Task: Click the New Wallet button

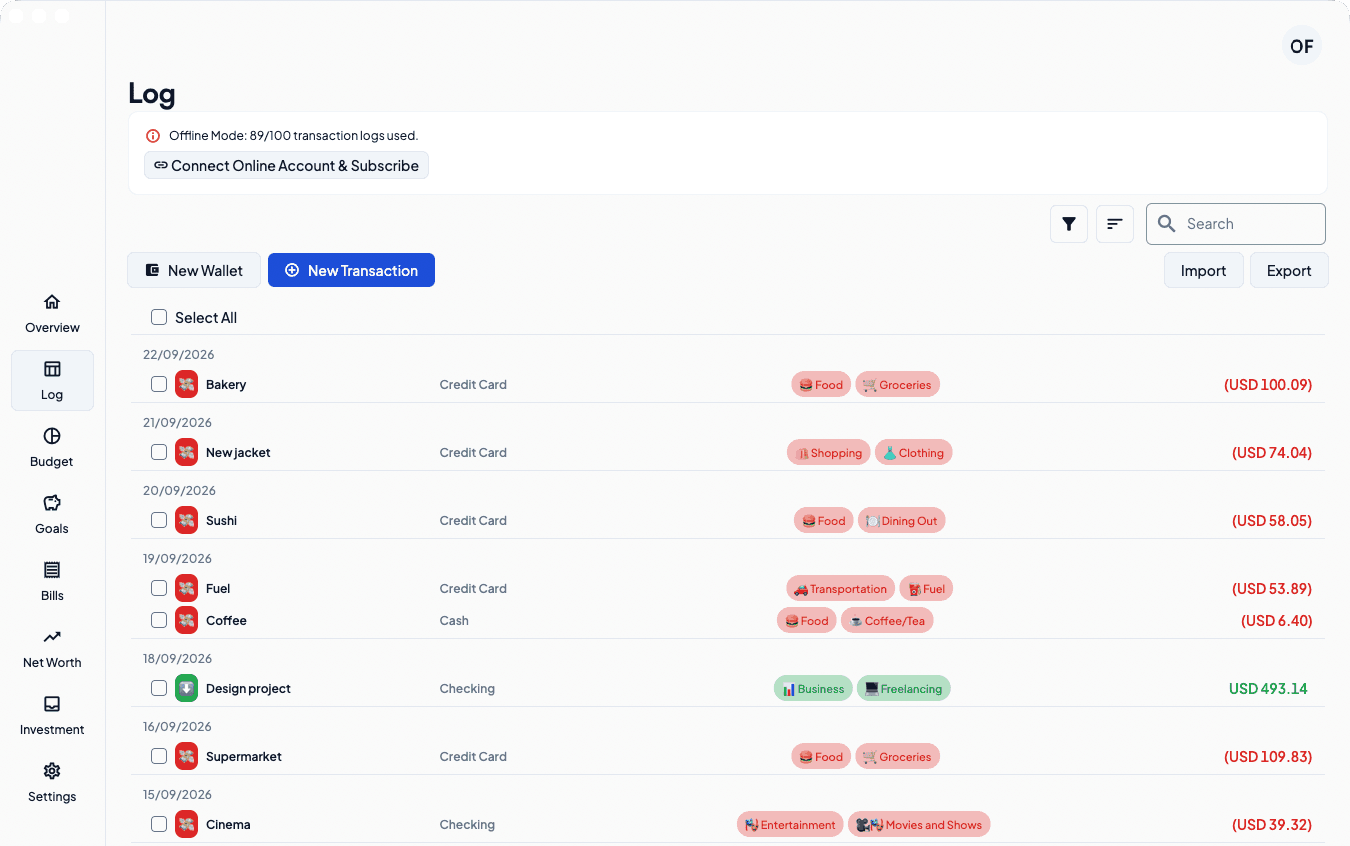Action: pyautogui.click(x=194, y=270)
